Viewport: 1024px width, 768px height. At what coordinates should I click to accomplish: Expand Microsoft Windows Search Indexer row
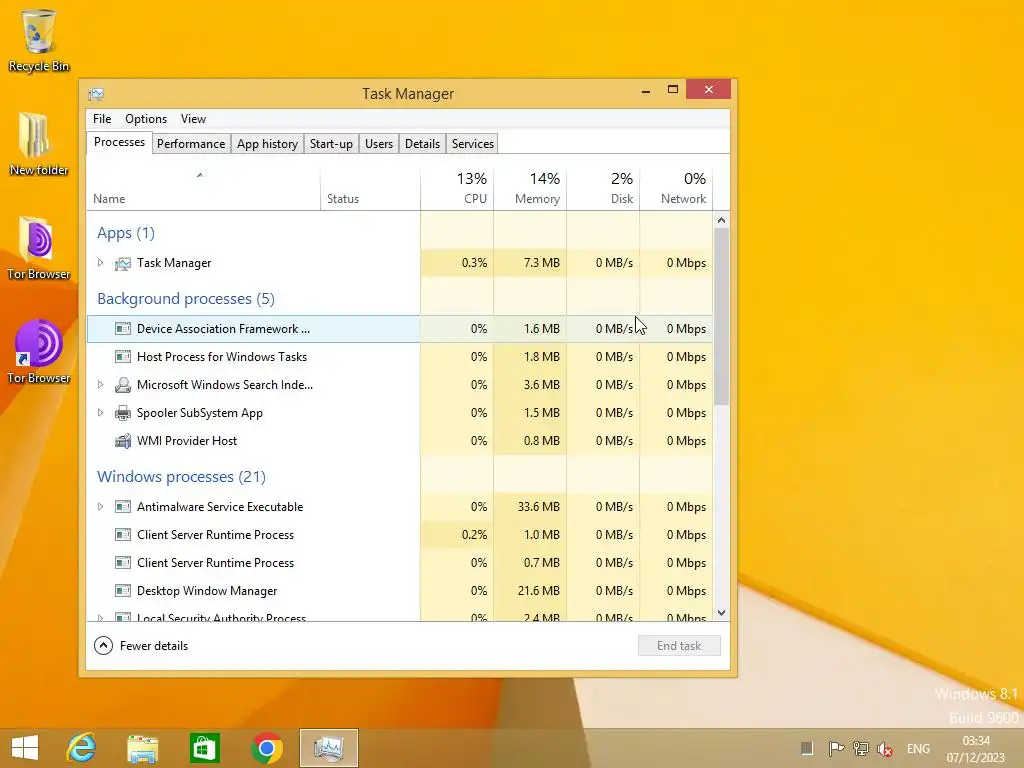pos(101,385)
